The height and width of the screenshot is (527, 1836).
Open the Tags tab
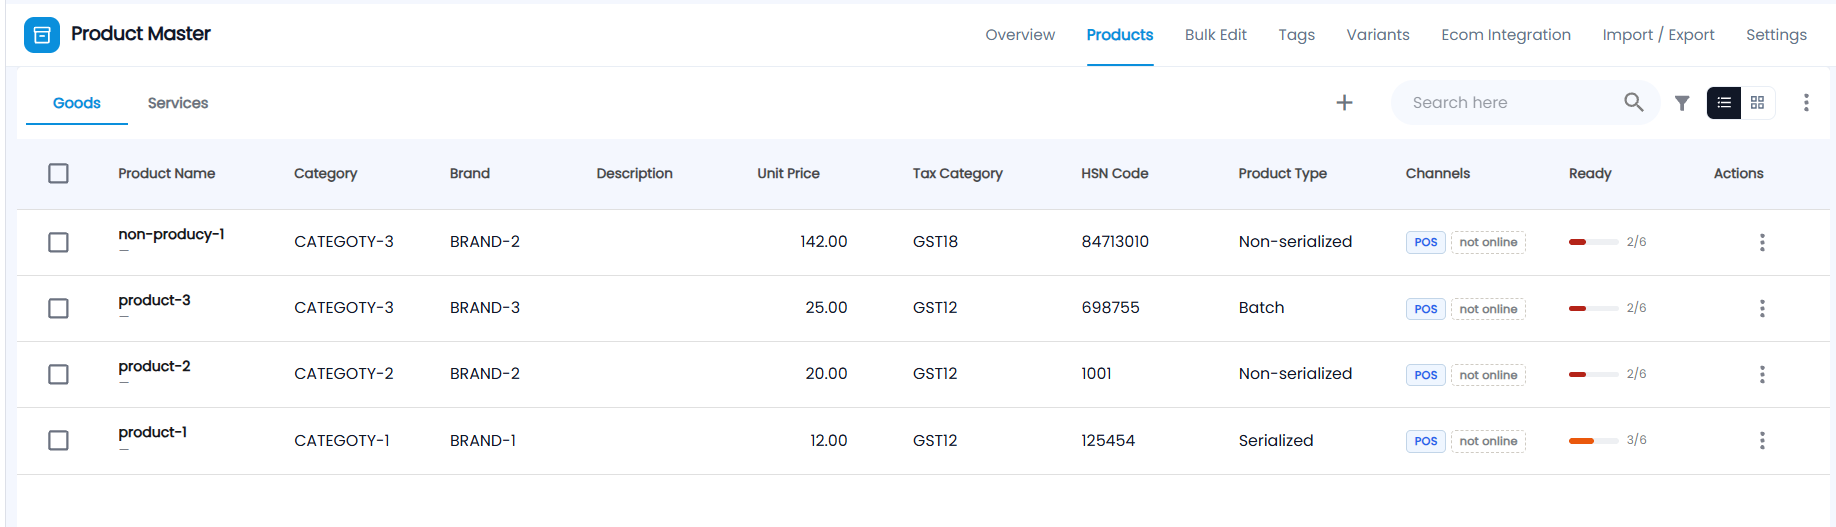click(x=1296, y=35)
